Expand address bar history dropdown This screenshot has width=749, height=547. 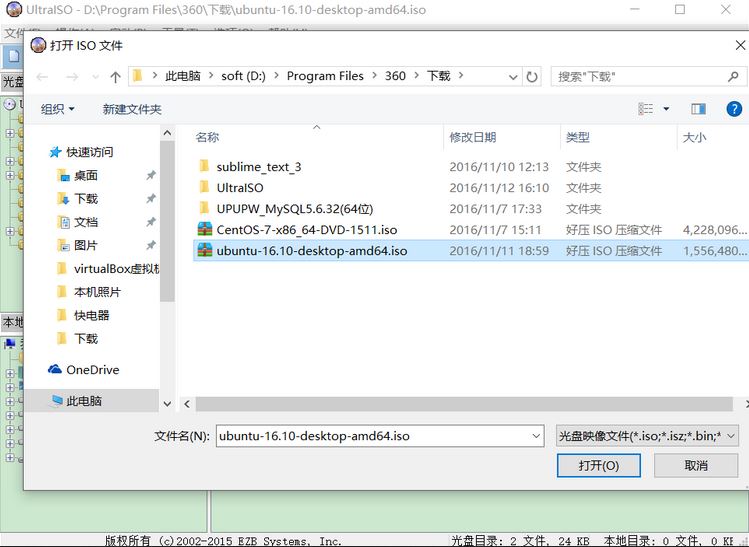pyautogui.click(x=513, y=76)
